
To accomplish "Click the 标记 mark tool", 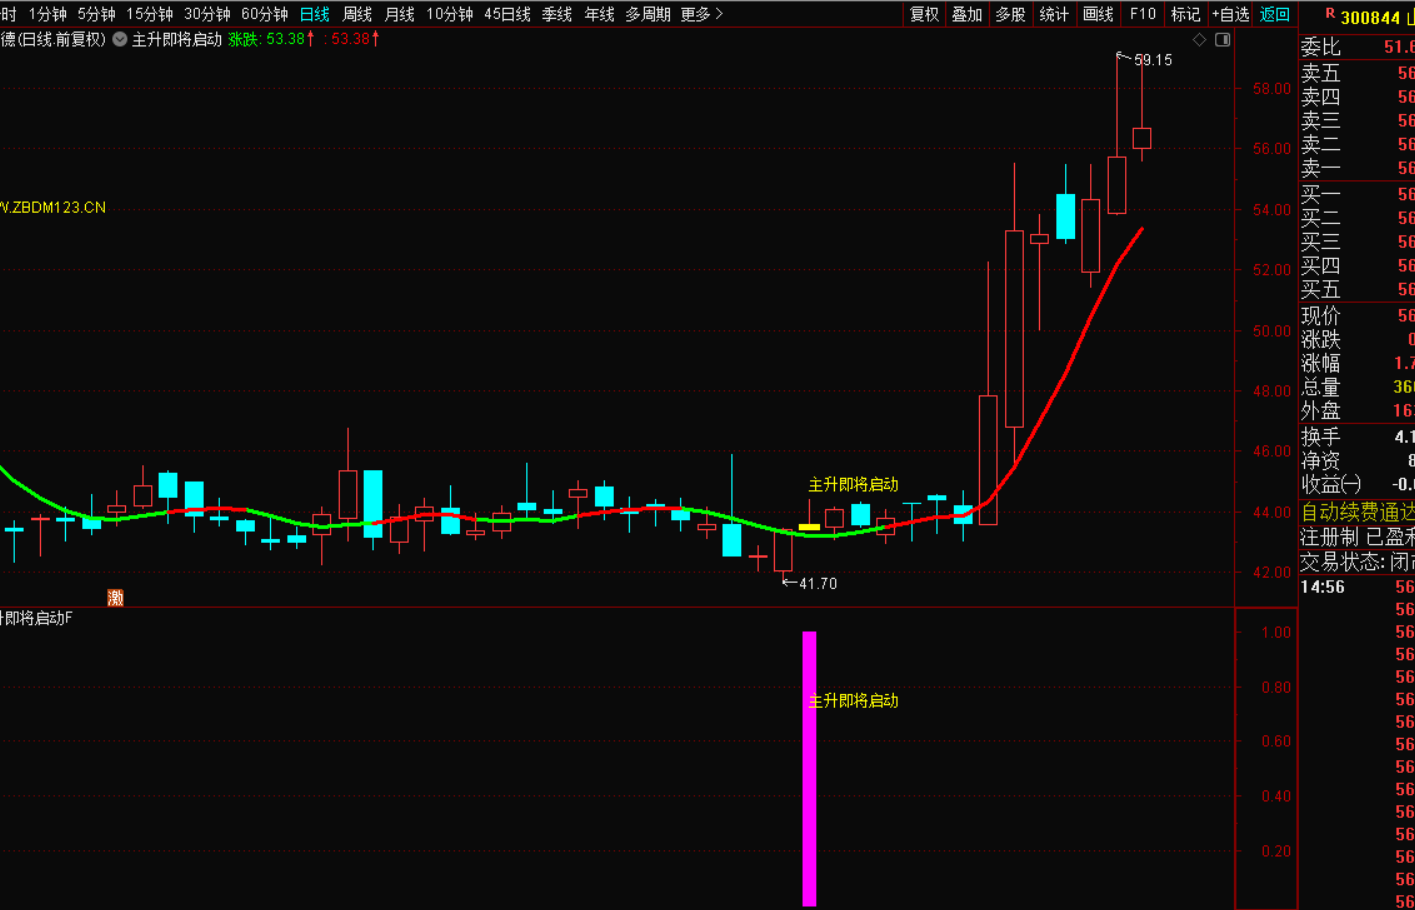I will tap(1185, 14).
